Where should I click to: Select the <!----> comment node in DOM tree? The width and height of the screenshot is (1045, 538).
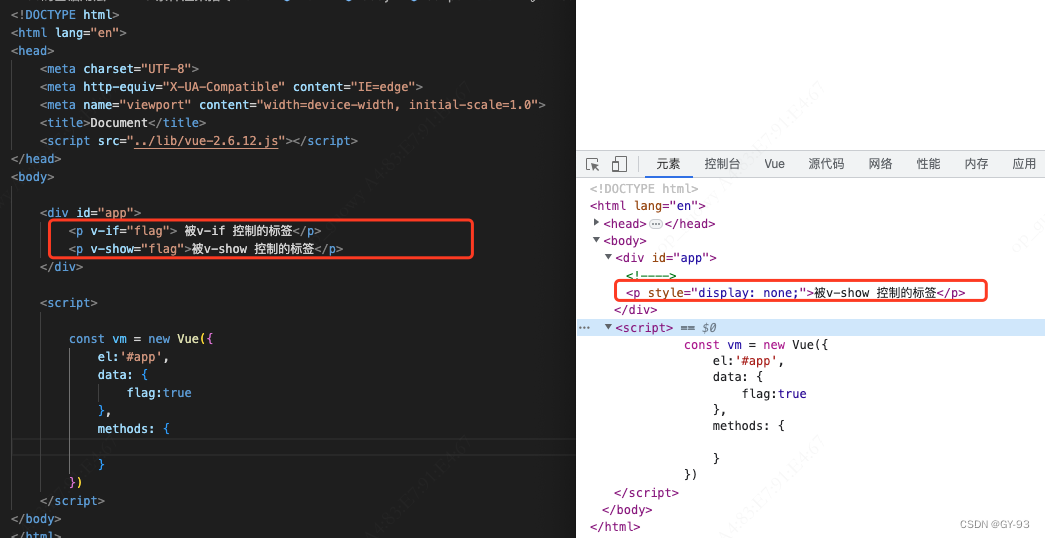(x=651, y=275)
